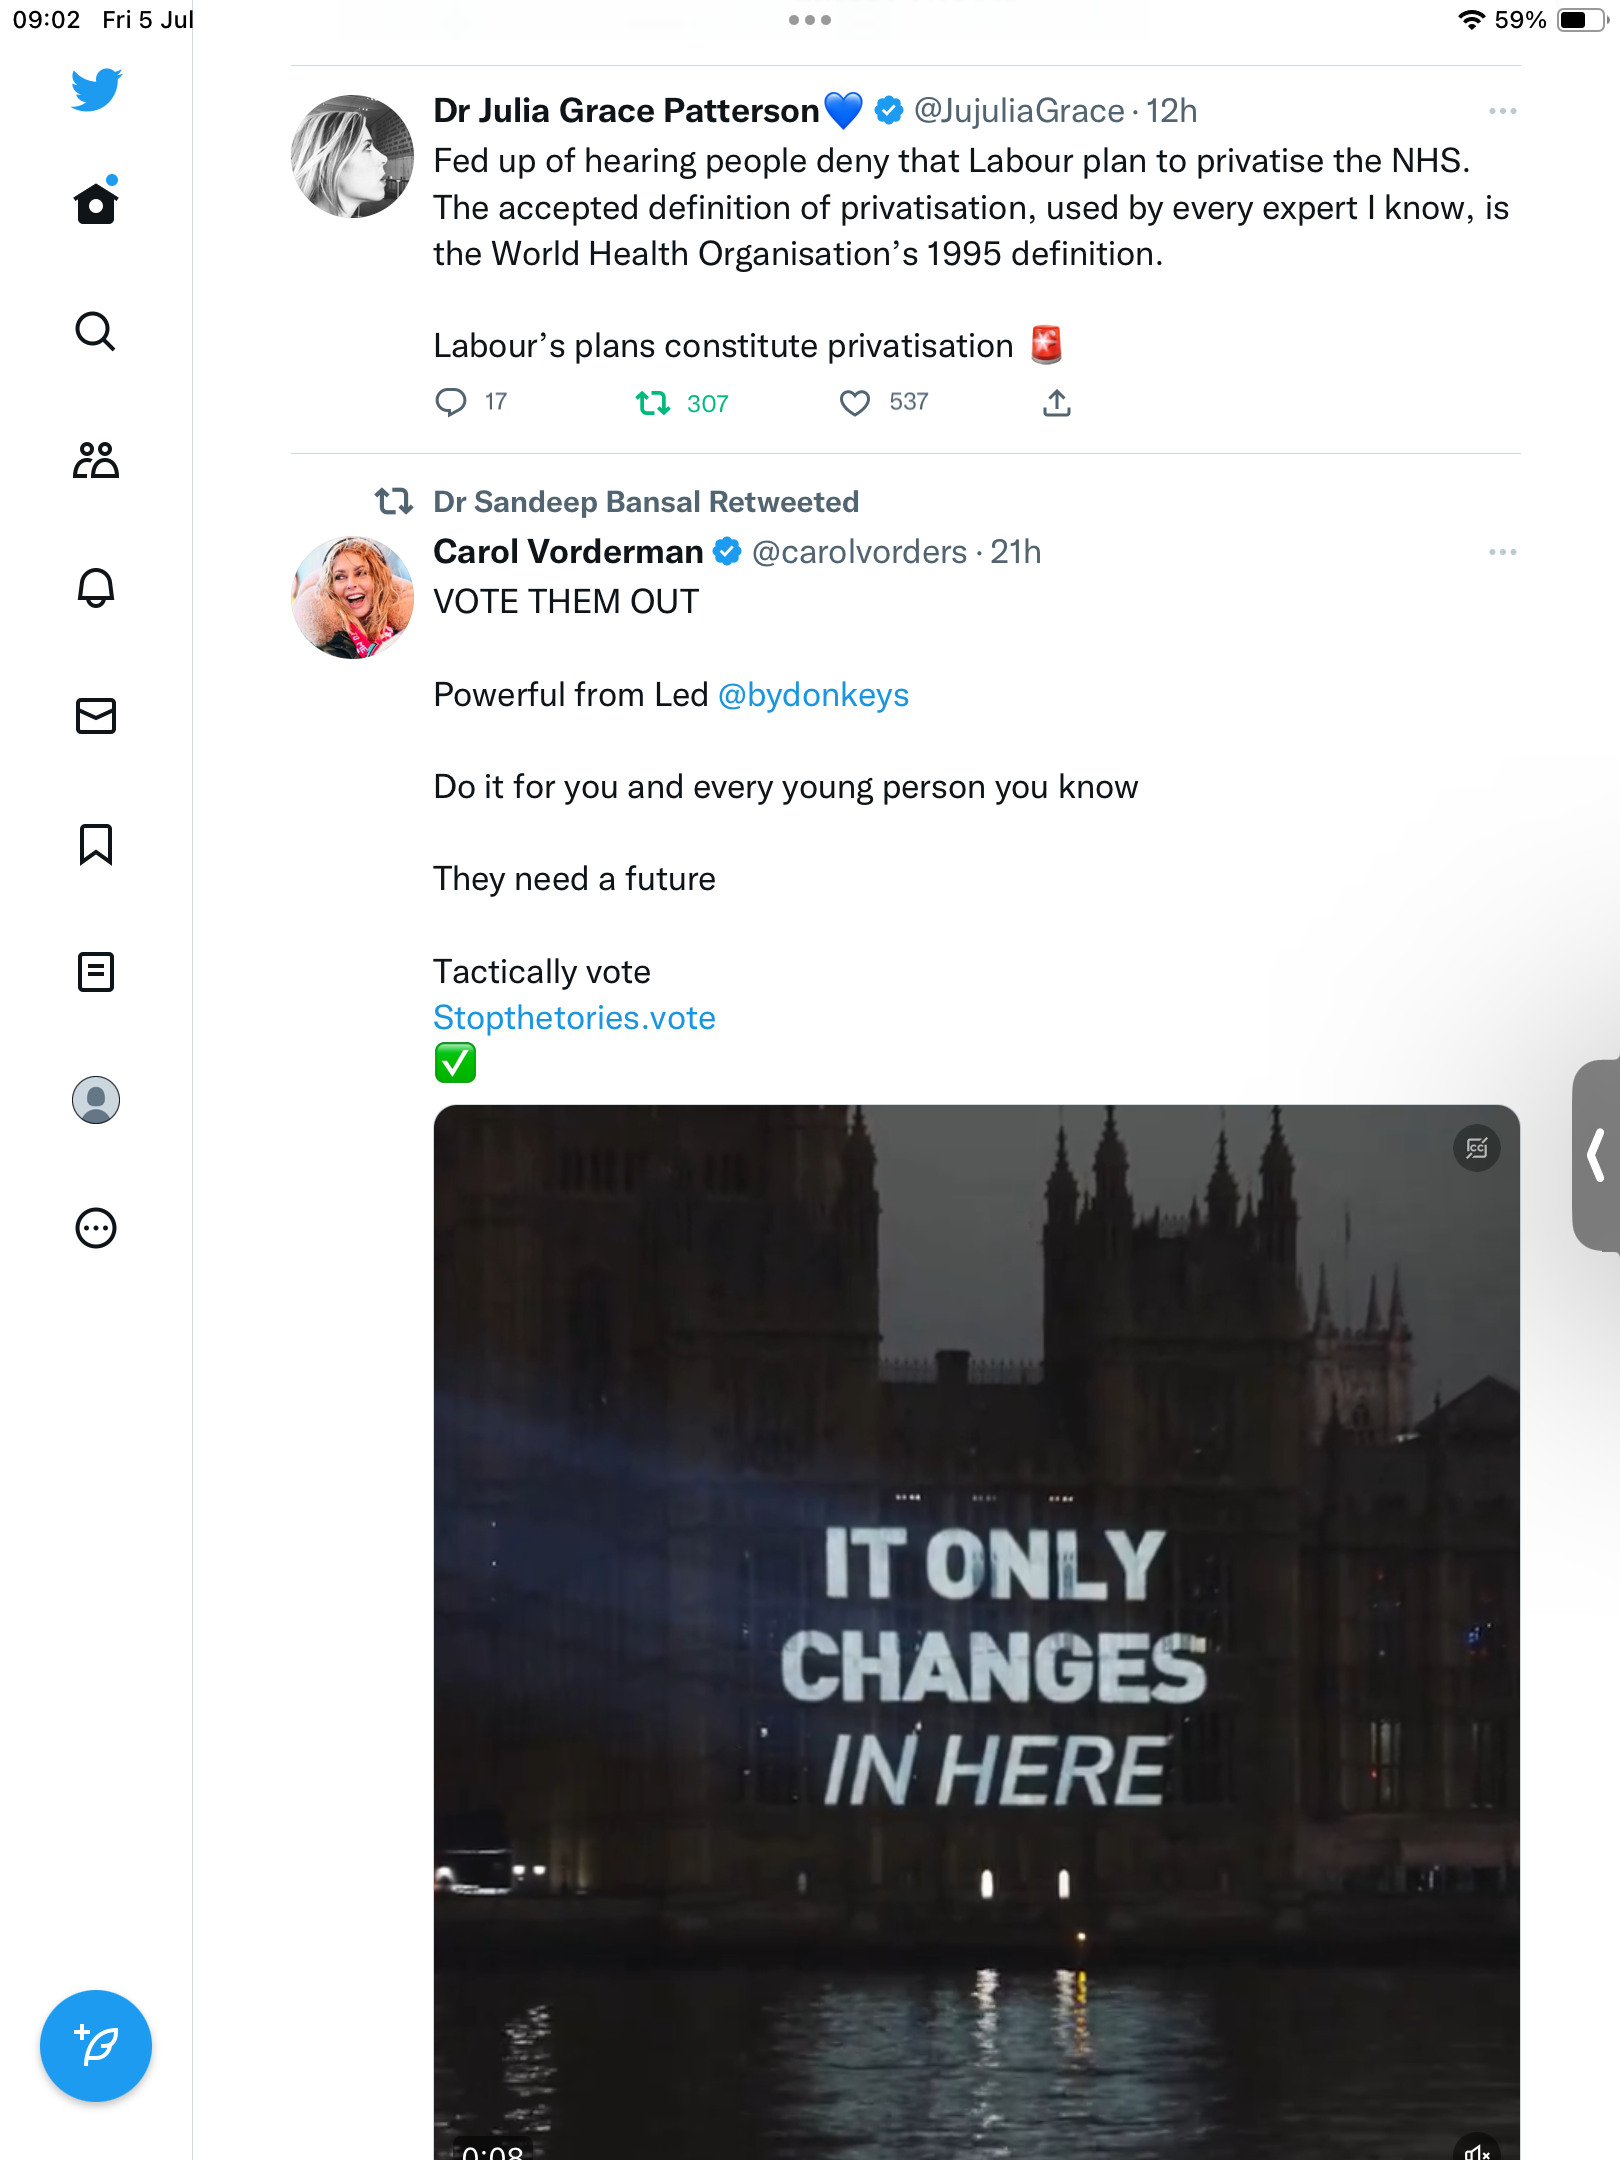Viewport: 1620px width, 2160px height.
Task: Tap the Twitter bird logo
Action: (x=96, y=90)
